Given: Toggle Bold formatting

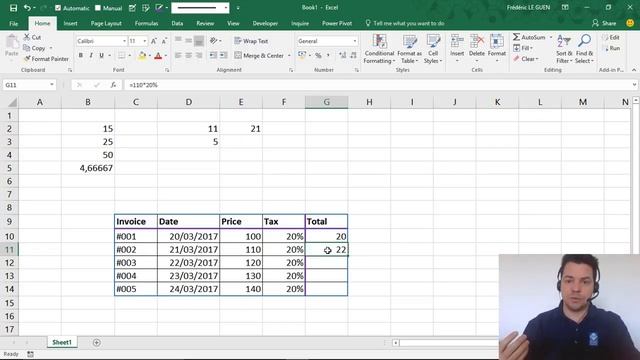Looking at the screenshot, I should pos(81,55).
